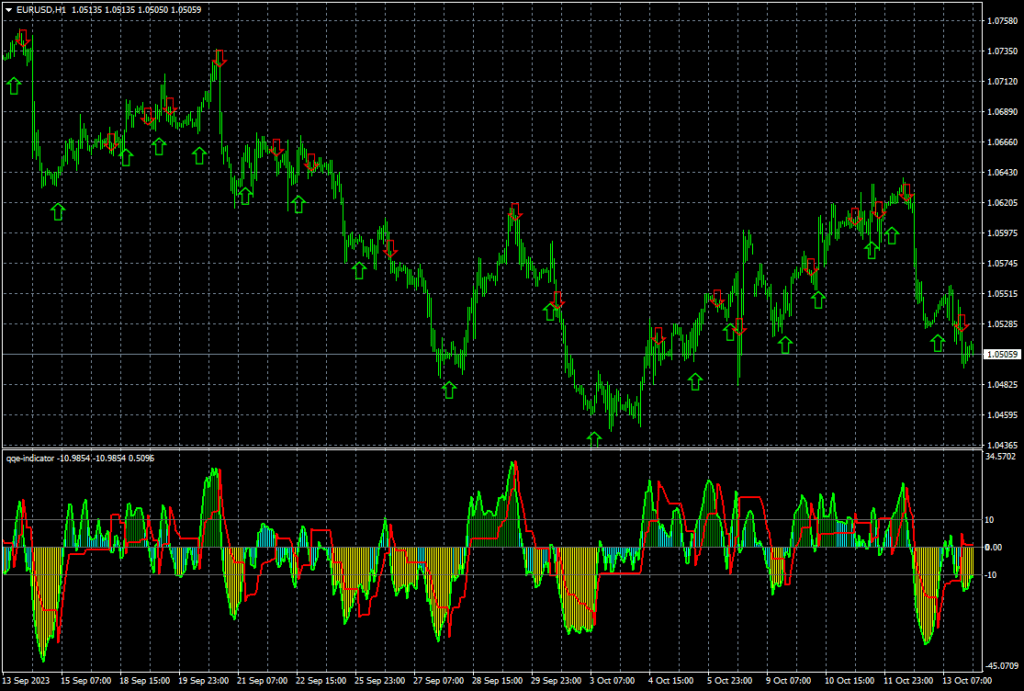The height and width of the screenshot is (691, 1024).
Task: Select red sell arrow atop 19 Sep spike
Action: 219,58
